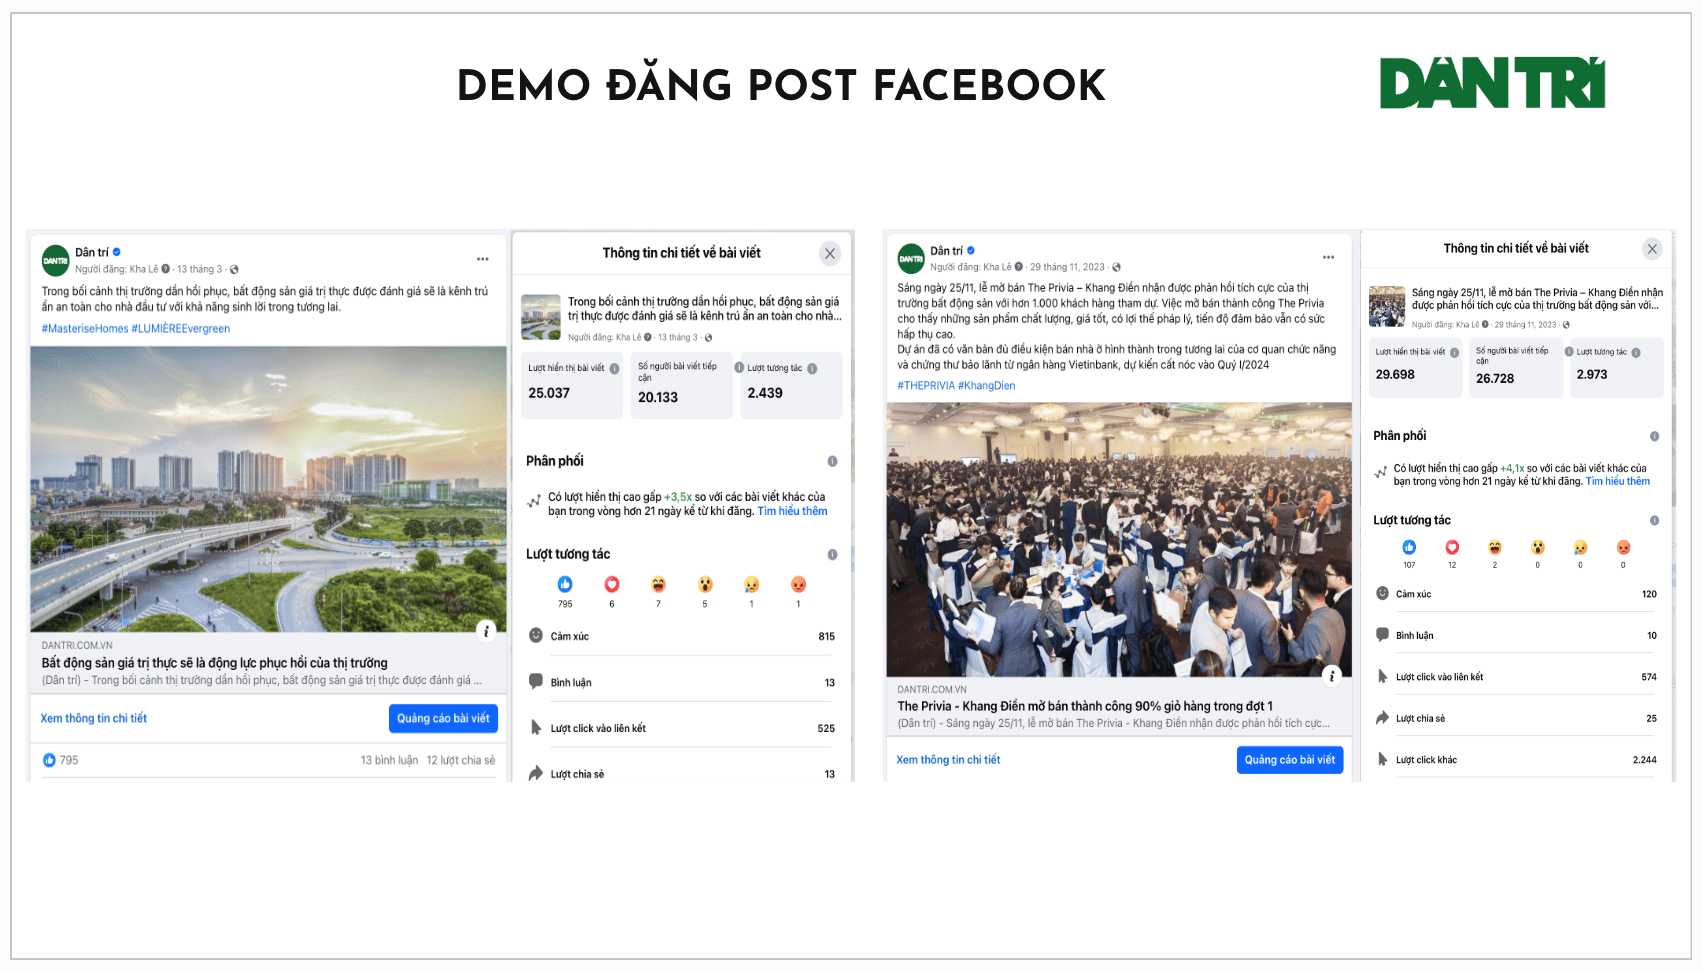Click #MasteriseHomes hashtag
Image resolution: width=1702 pixels, height=972 pixels.
(85, 328)
